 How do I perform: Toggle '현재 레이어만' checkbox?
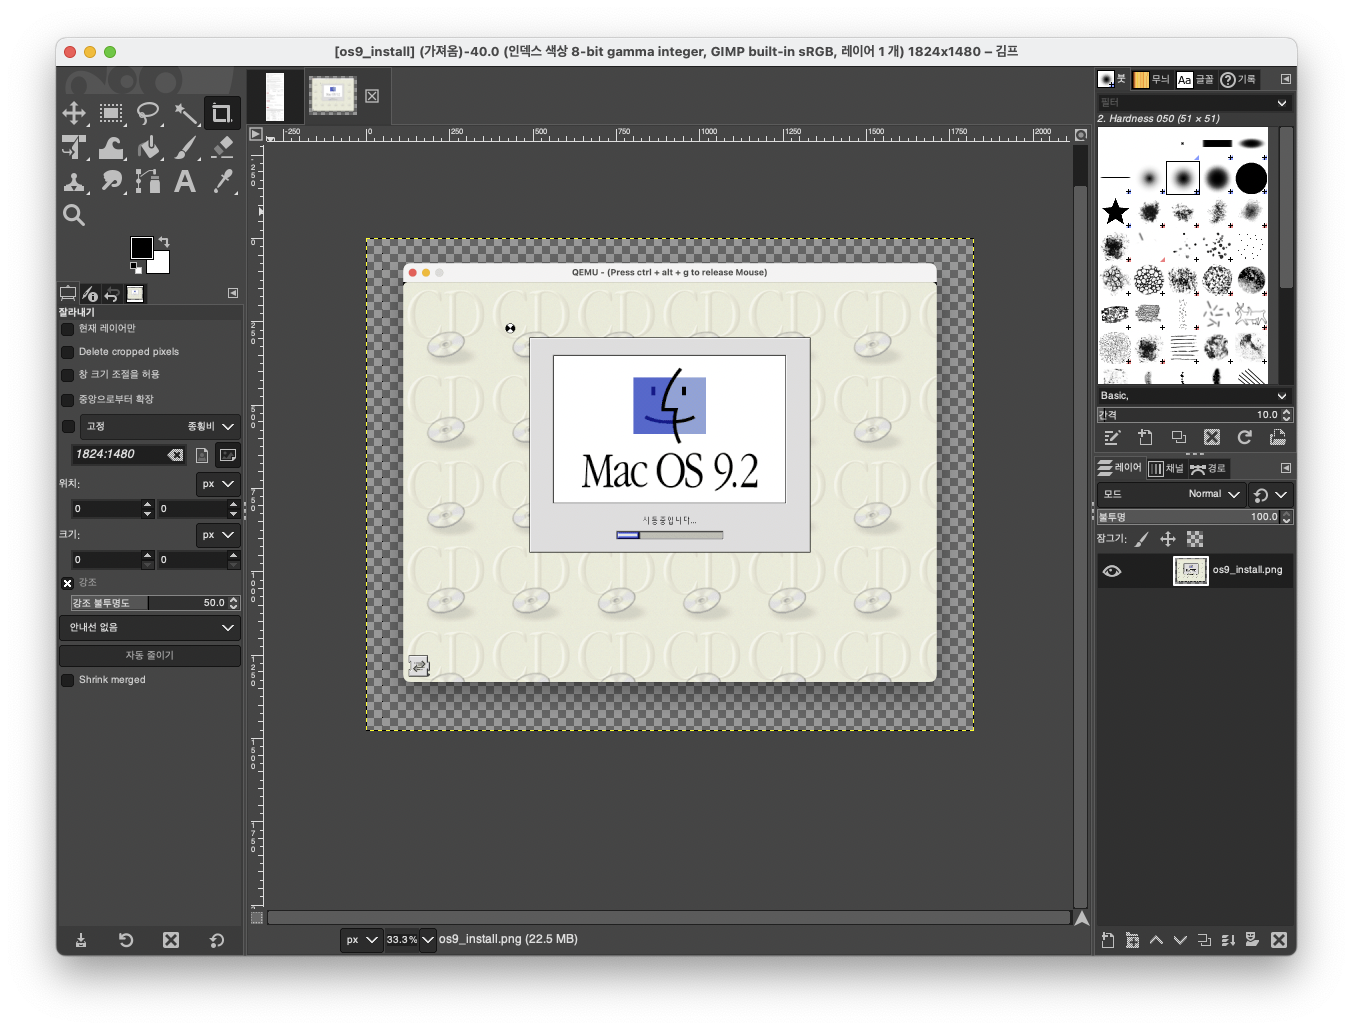point(68,329)
